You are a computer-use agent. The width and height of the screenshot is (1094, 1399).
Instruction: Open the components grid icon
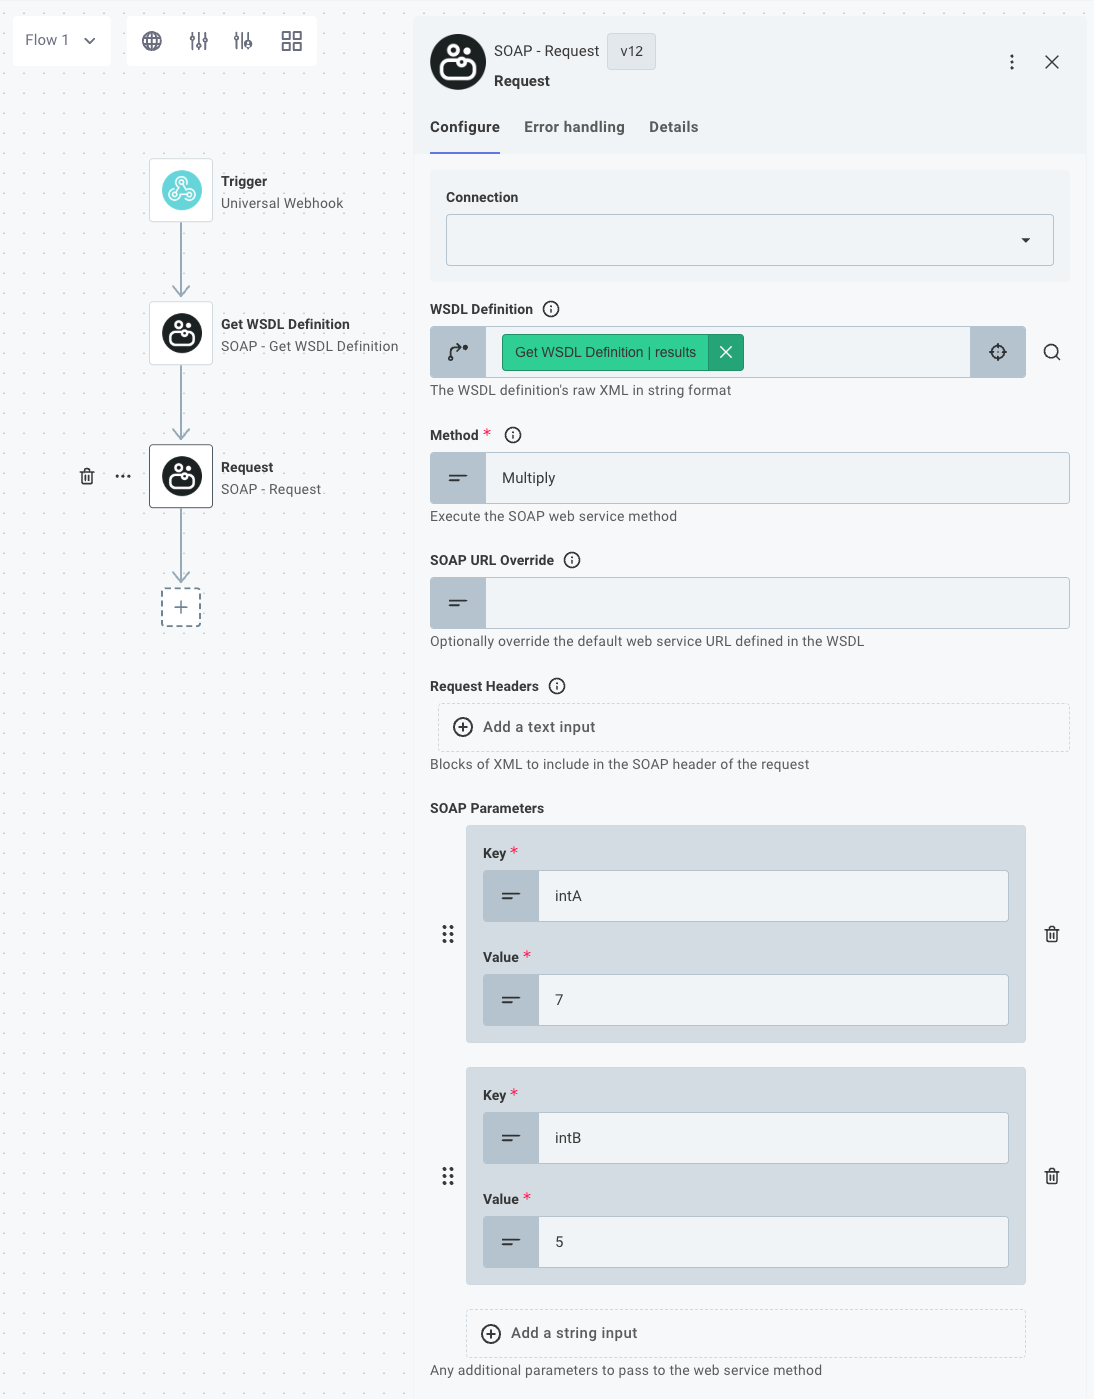click(x=291, y=41)
